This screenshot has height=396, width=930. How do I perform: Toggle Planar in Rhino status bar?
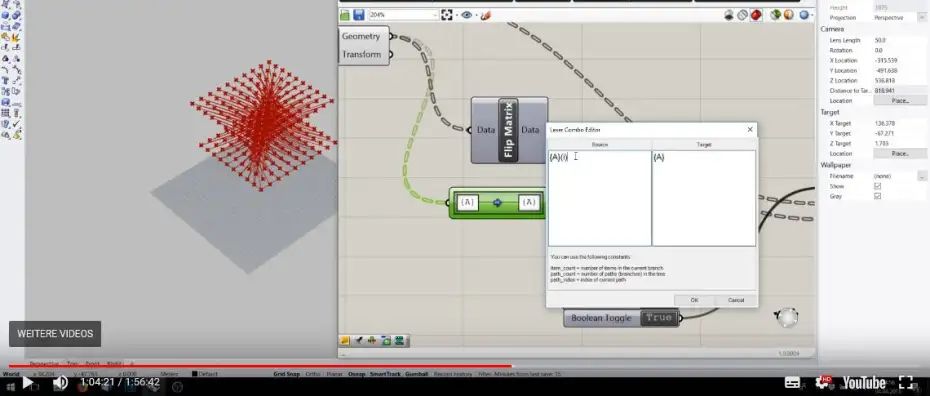(x=335, y=374)
